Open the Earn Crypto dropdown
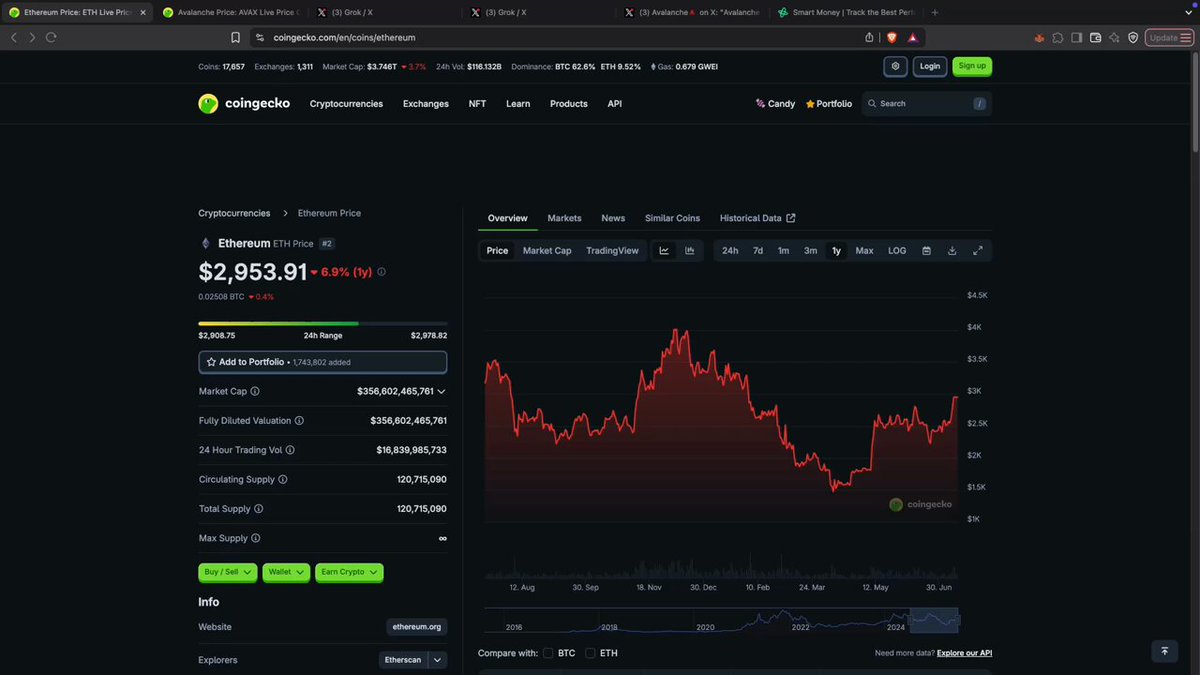1200x675 pixels. tap(349, 572)
